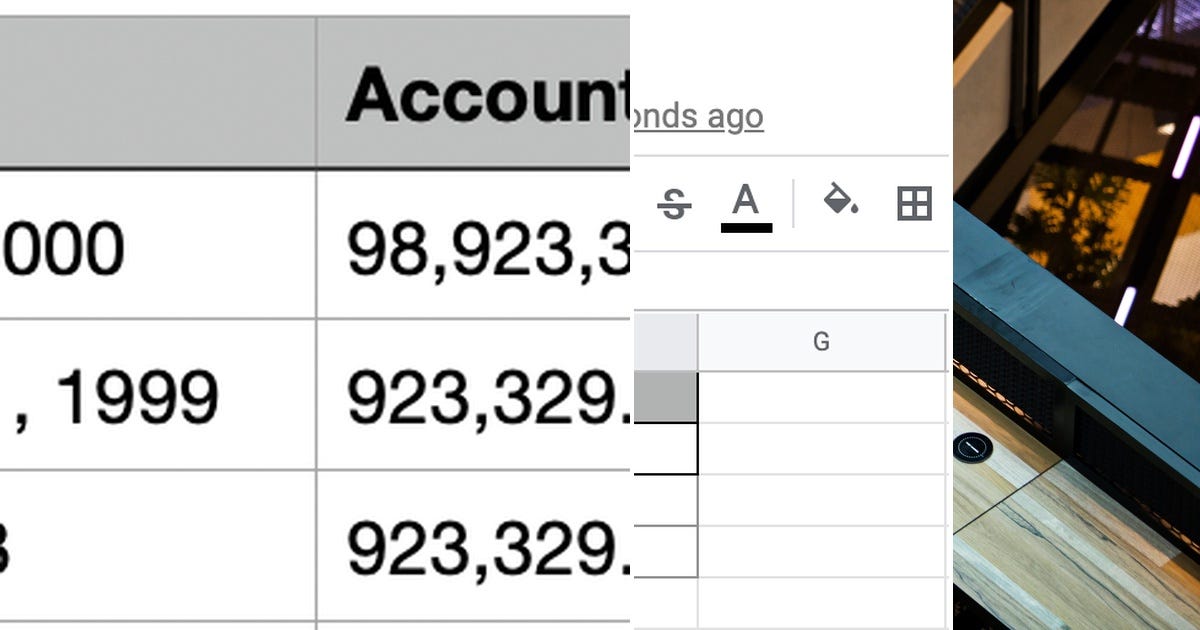
Task: Select column G header
Action: (821, 341)
